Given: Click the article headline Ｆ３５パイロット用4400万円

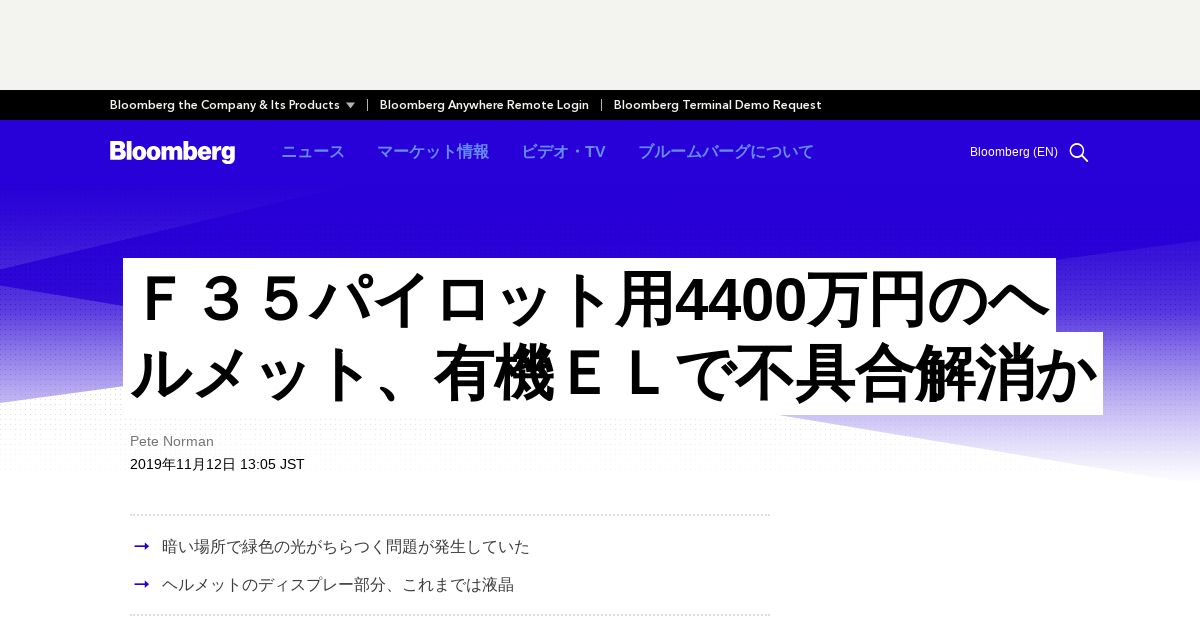Looking at the screenshot, I should pyautogui.click(x=613, y=336).
